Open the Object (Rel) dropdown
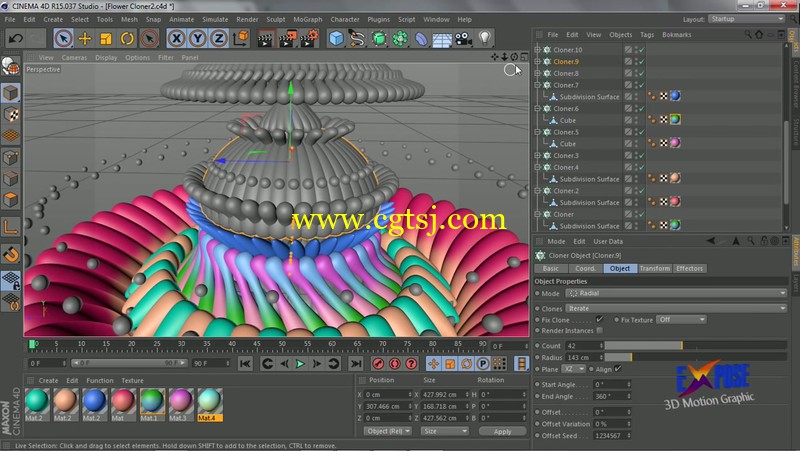Viewport: 800px width, 451px height. click(x=388, y=431)
